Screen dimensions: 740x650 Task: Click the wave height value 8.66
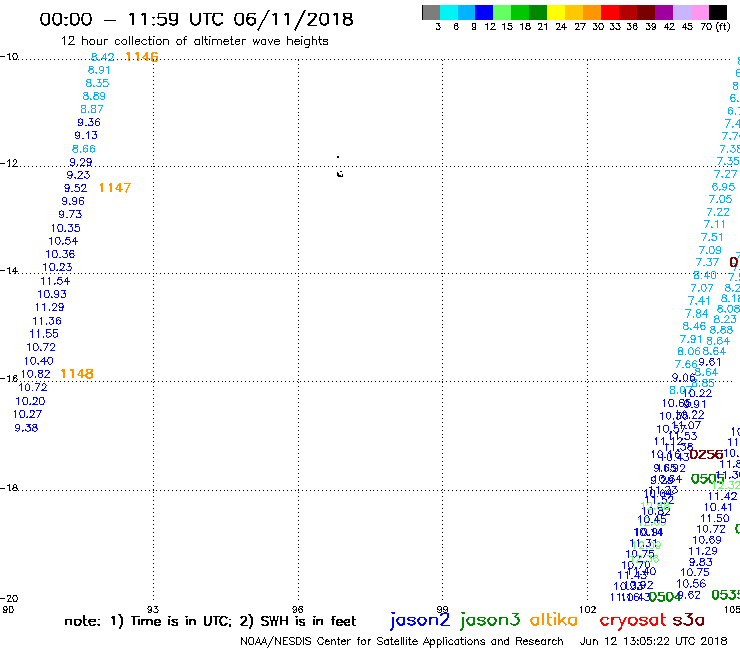coord(84,149)
